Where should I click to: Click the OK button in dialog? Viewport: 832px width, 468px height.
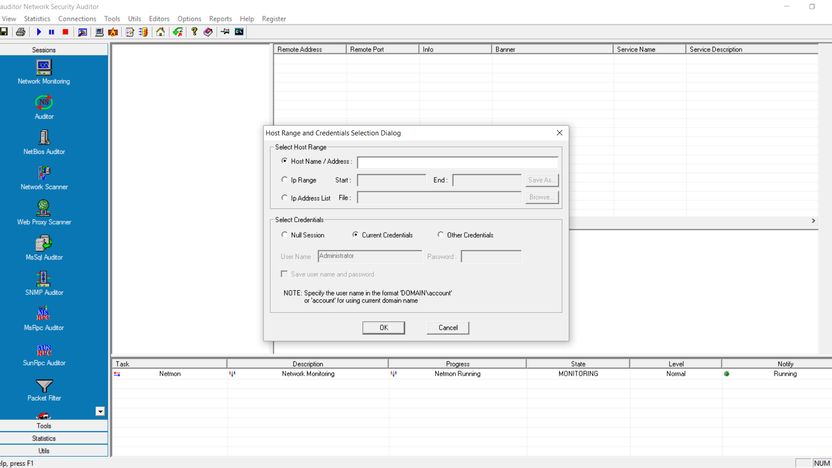[384, 328]
